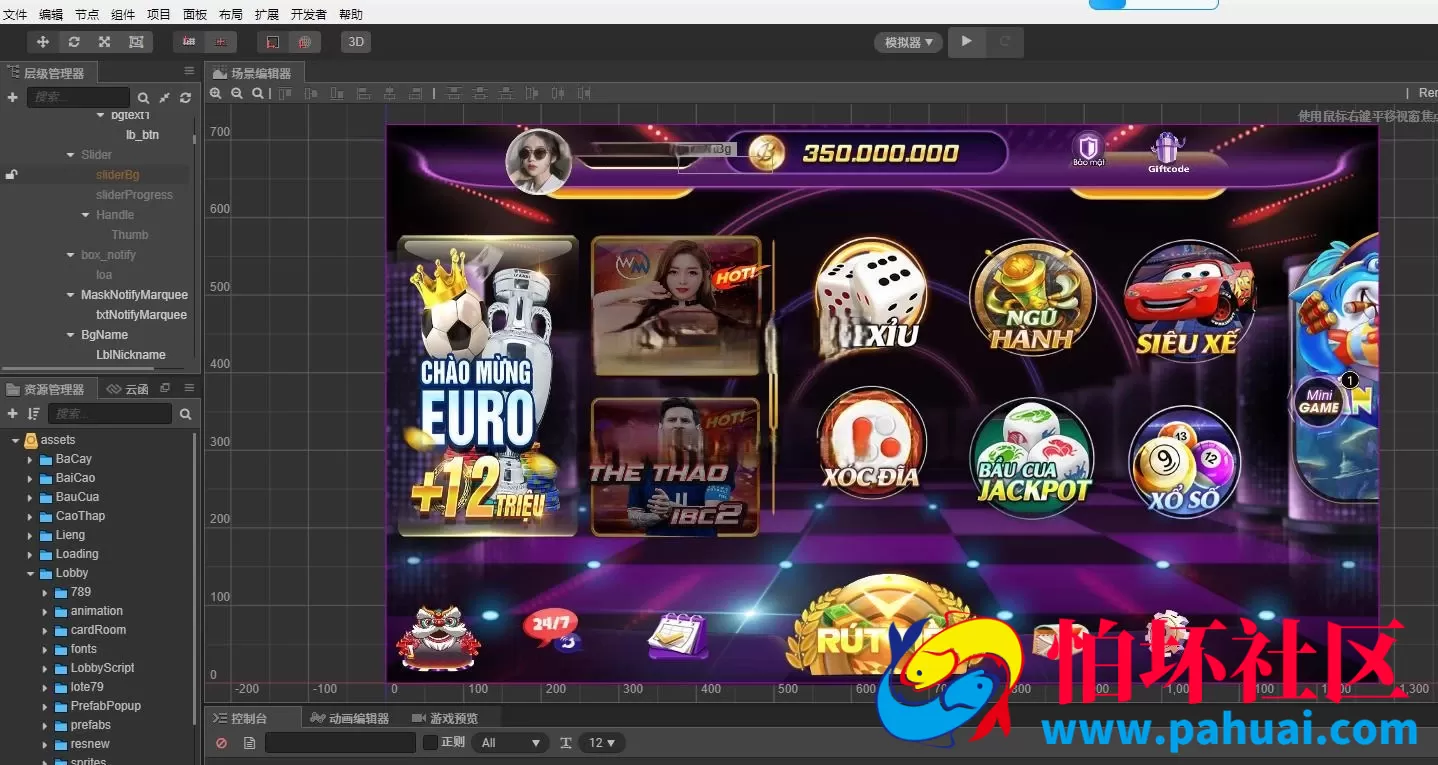Click the play preview button
The image size is (1438, 765).
[966, 42]
